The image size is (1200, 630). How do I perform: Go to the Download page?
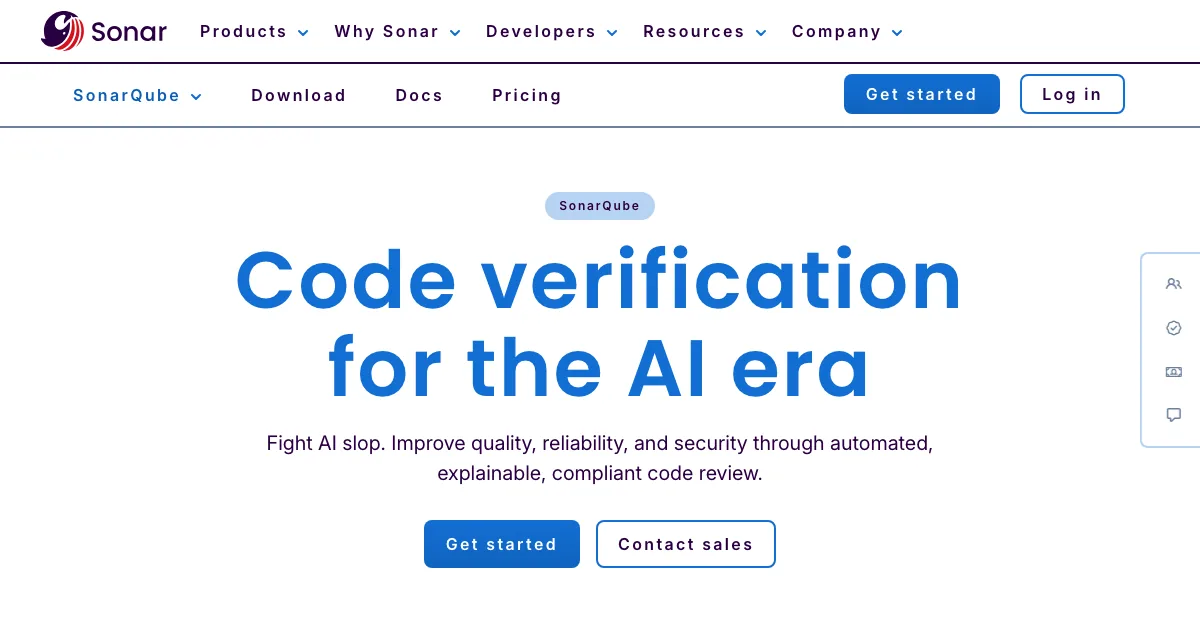point(298,96)
